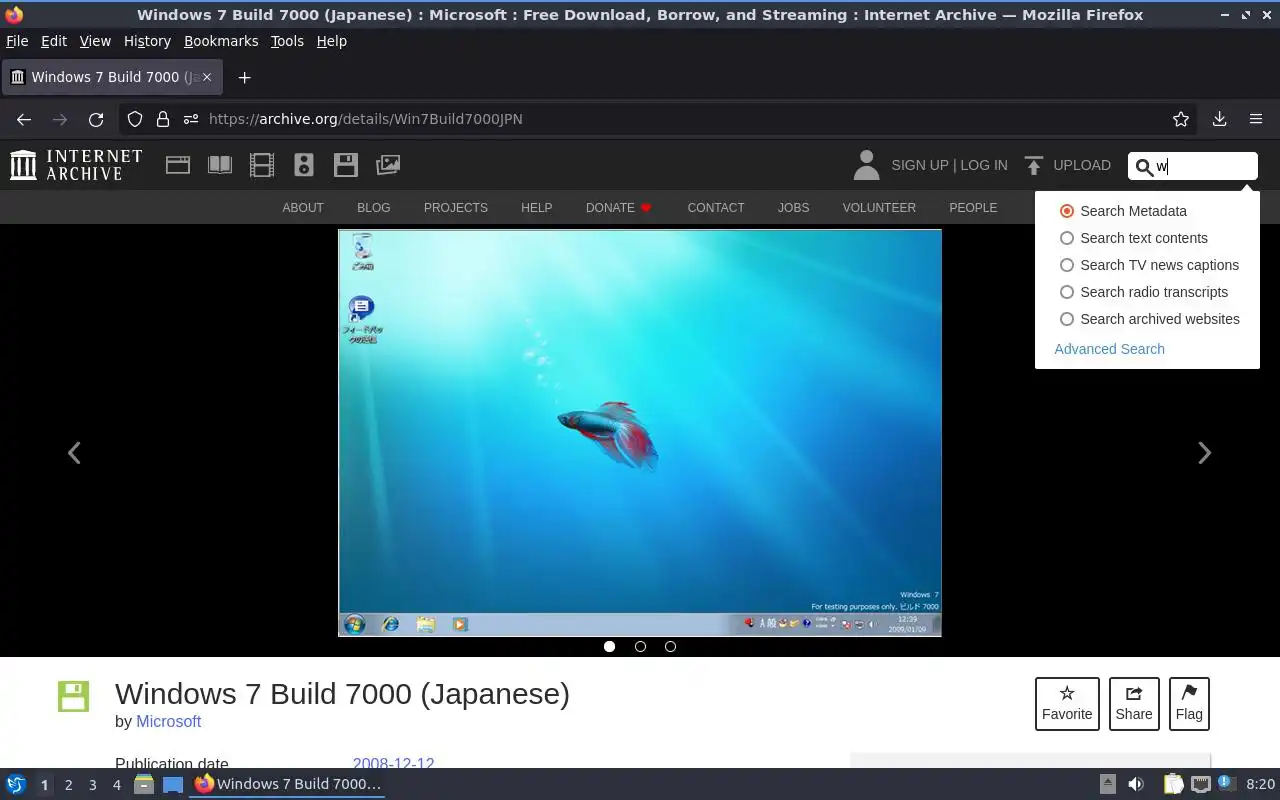Click the SIGN UP link
This screenshot has width=1280, height=800.
(919, 165)
